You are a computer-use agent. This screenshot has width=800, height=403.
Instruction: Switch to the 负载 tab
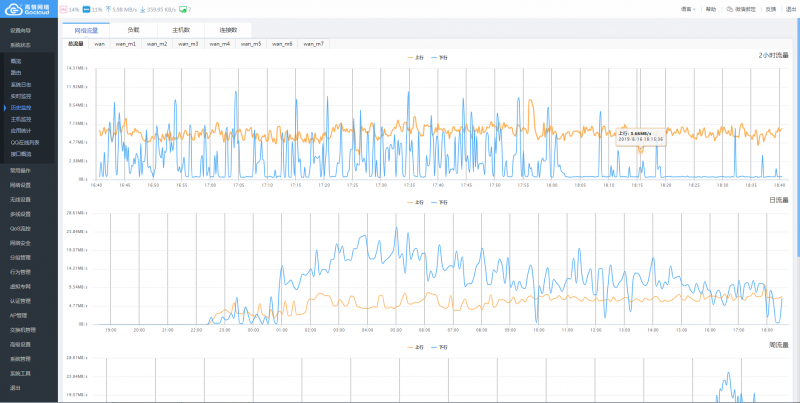tap(133, 30)
